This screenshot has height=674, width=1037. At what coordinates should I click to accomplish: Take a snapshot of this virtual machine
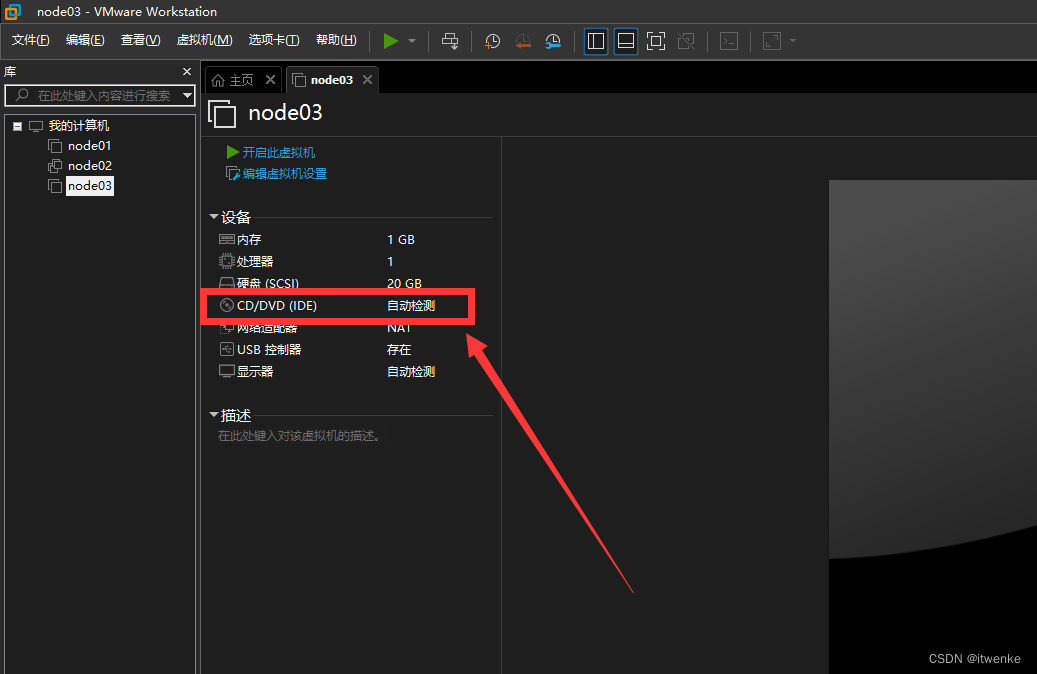click(492, 41)
